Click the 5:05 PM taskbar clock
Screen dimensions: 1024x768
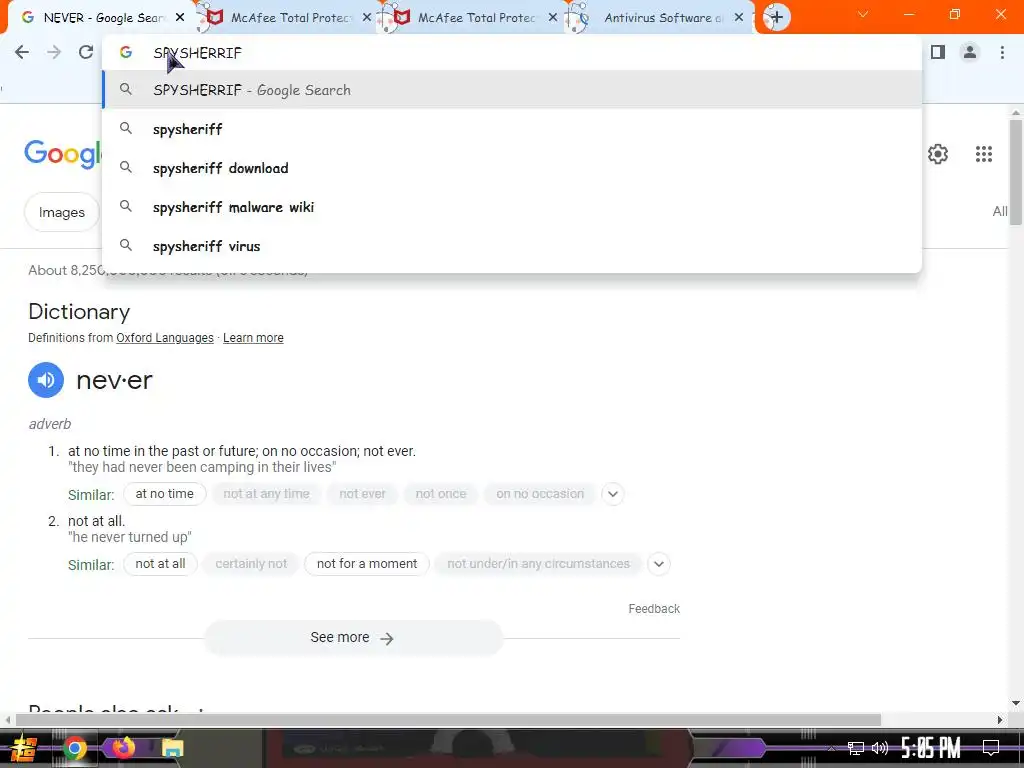point(931,748)
